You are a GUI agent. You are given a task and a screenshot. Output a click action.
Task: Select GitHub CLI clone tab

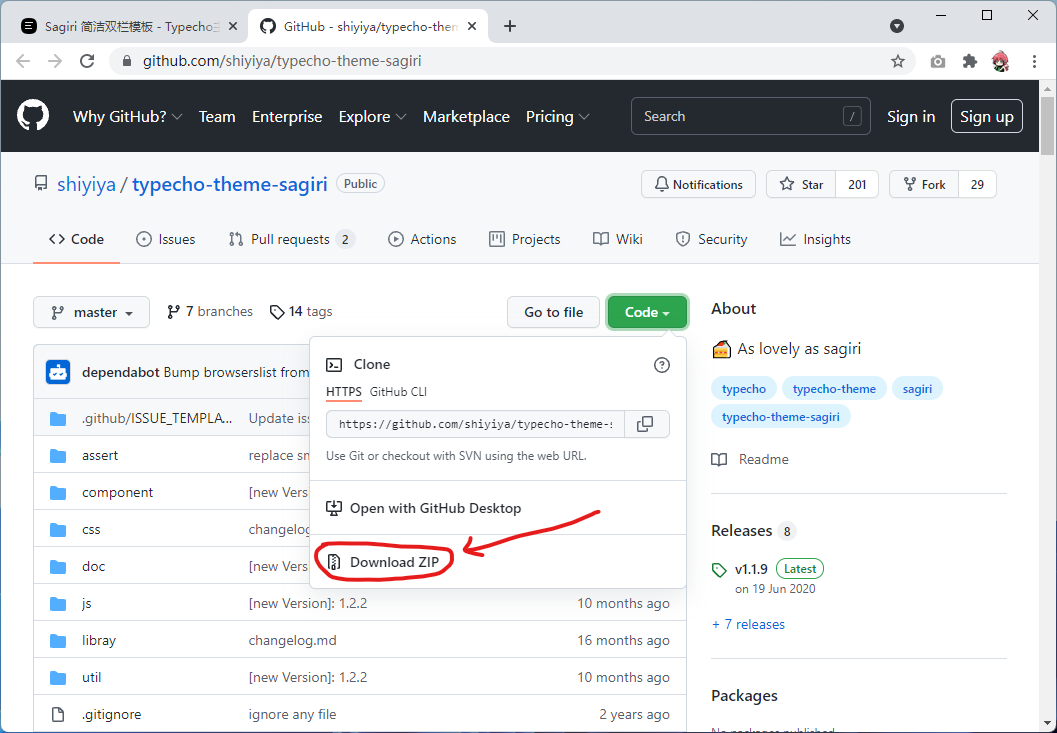pyautogui.click(x=398, y=392)
